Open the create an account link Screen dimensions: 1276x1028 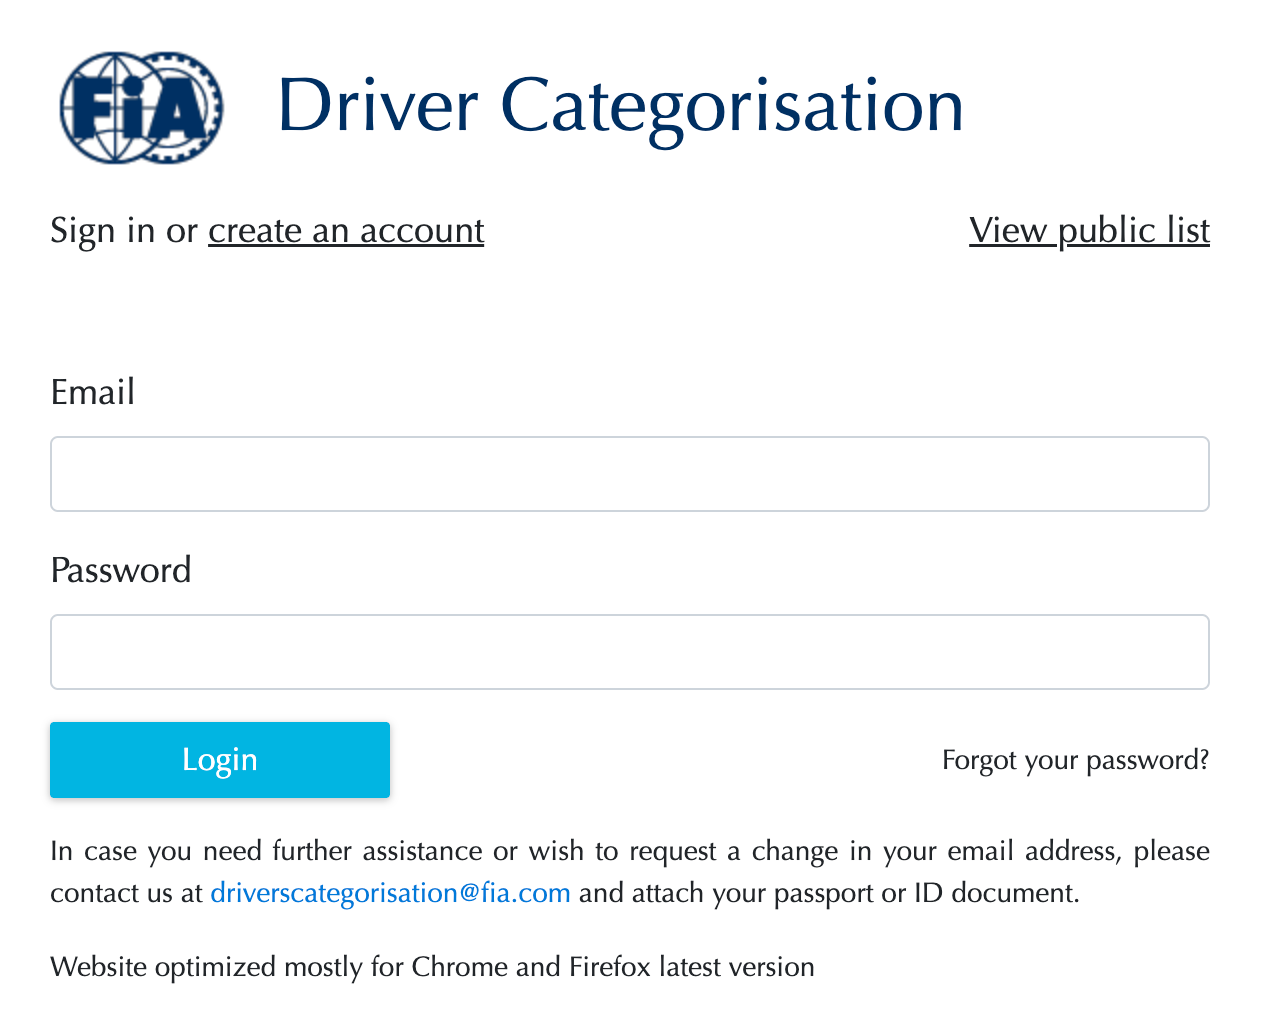346,231
